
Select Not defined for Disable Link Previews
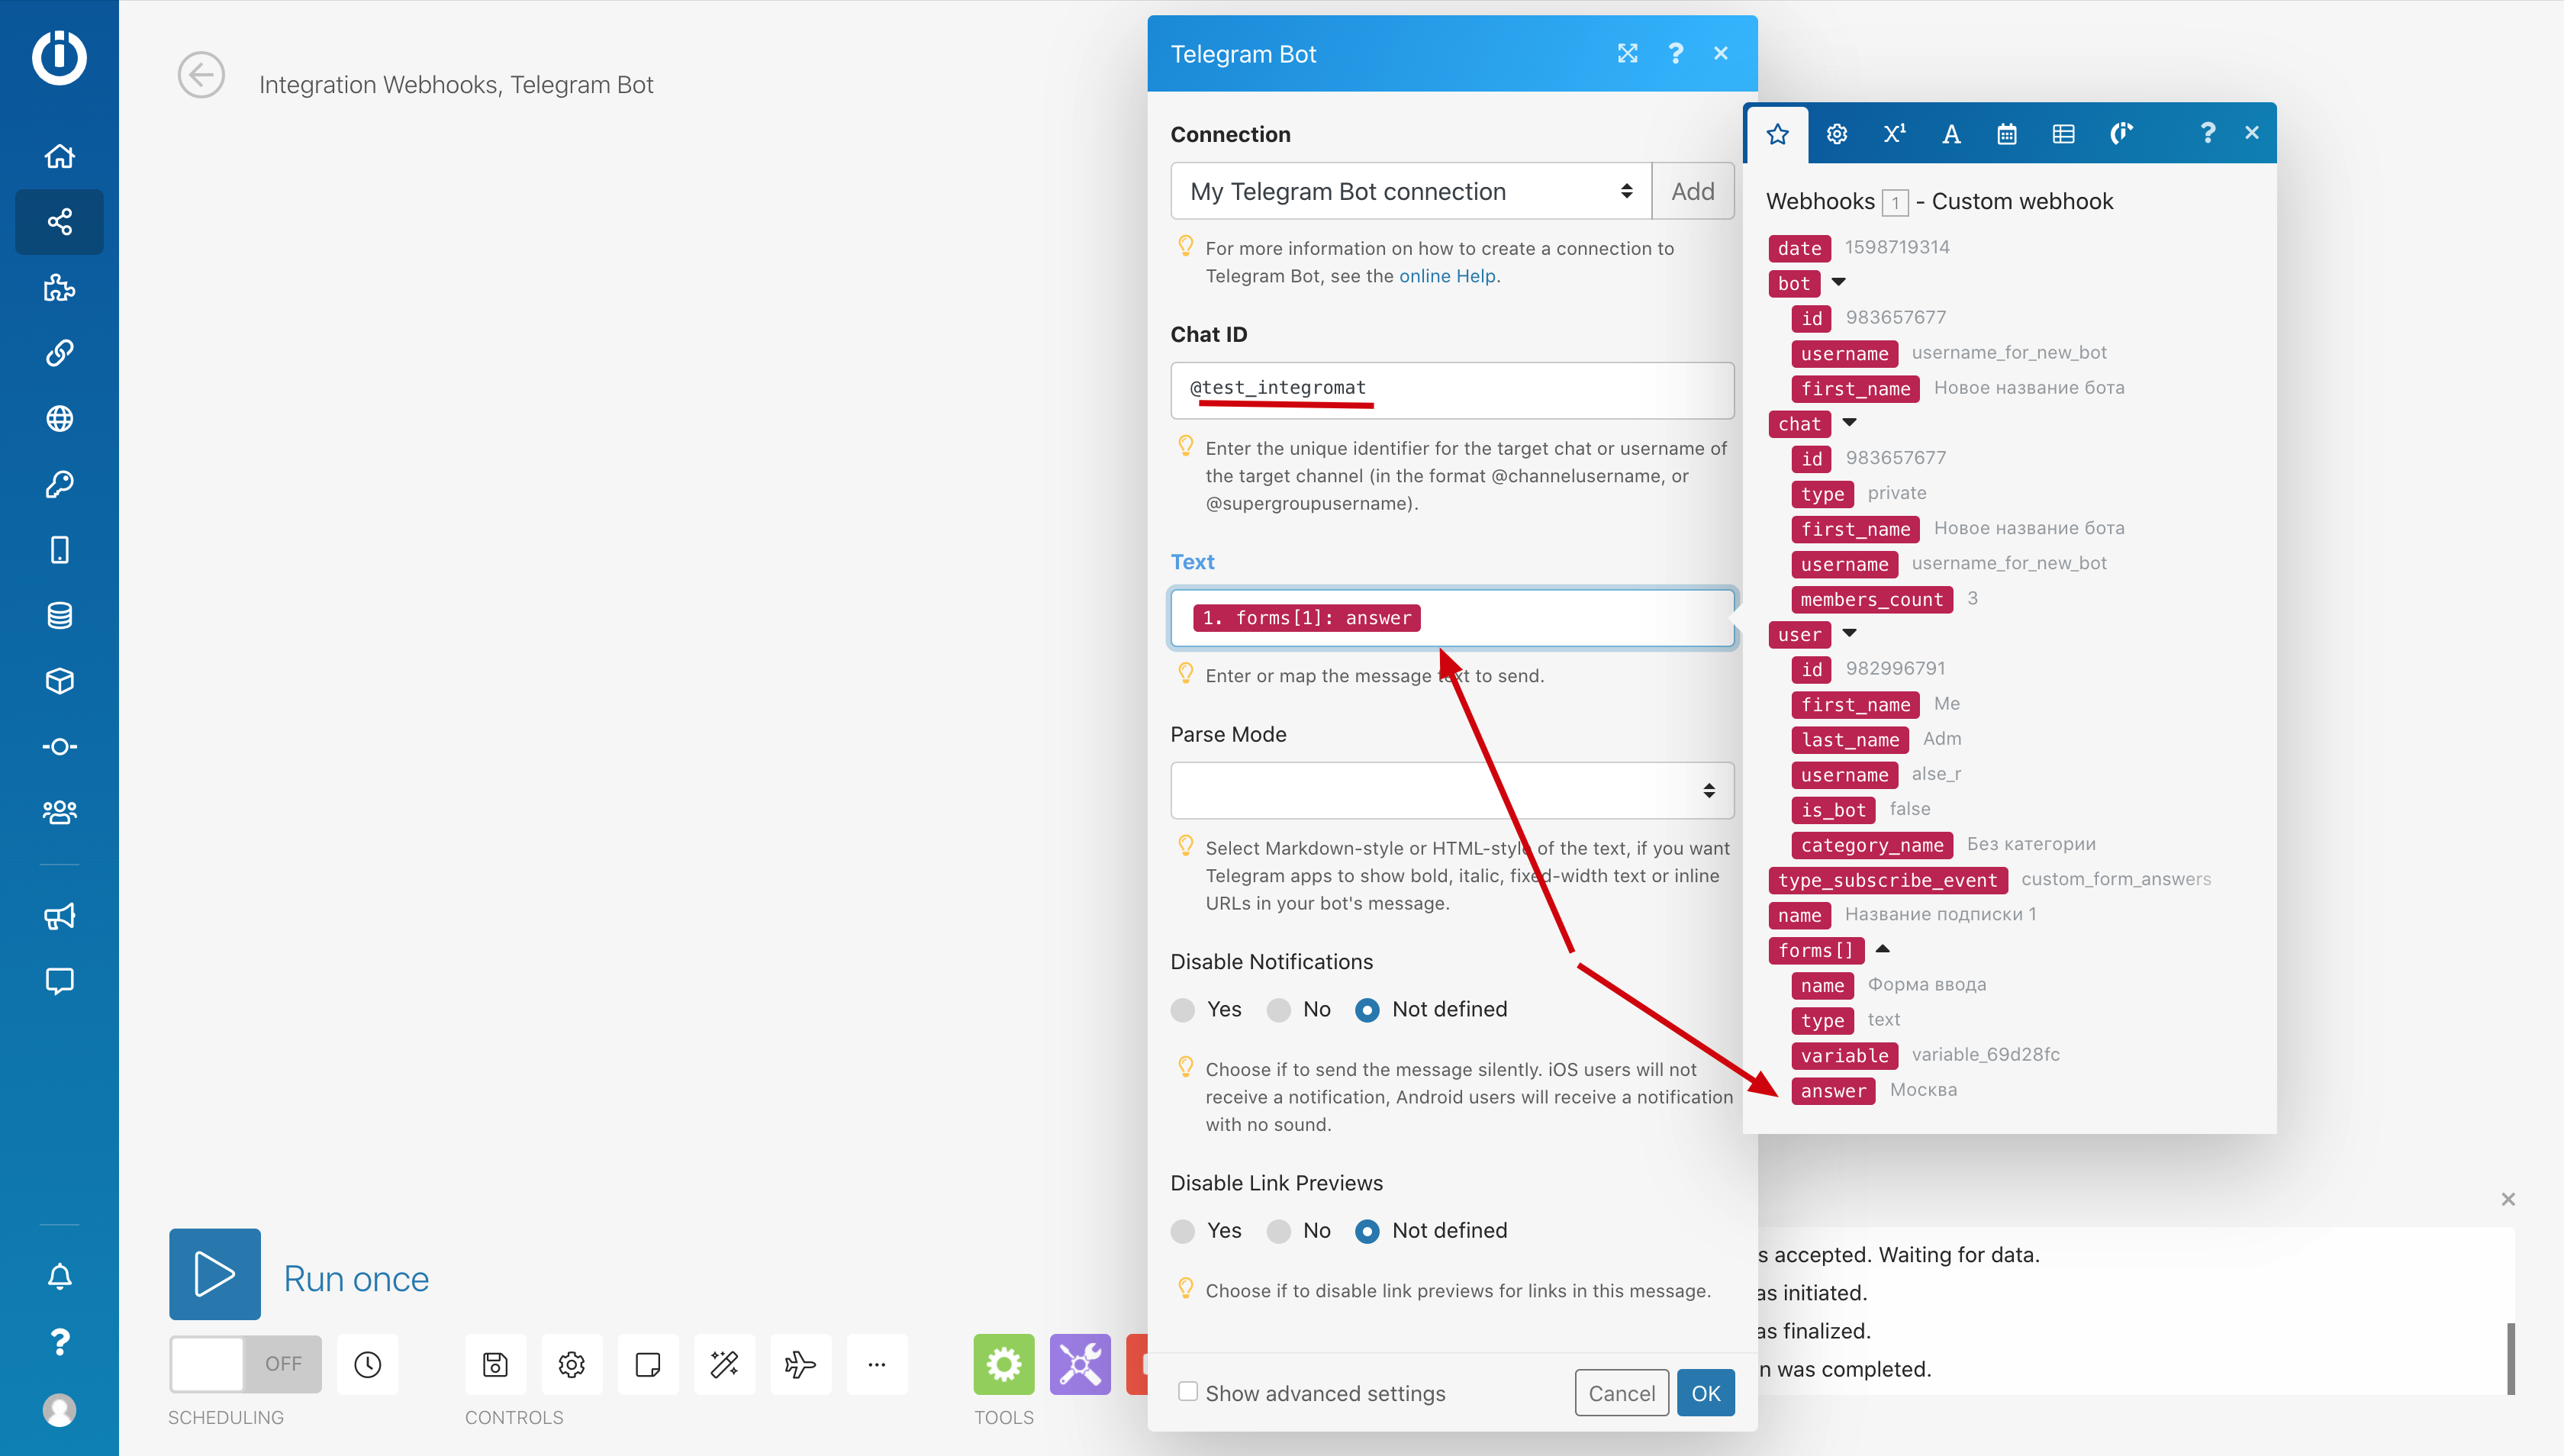(1367, 1231)
